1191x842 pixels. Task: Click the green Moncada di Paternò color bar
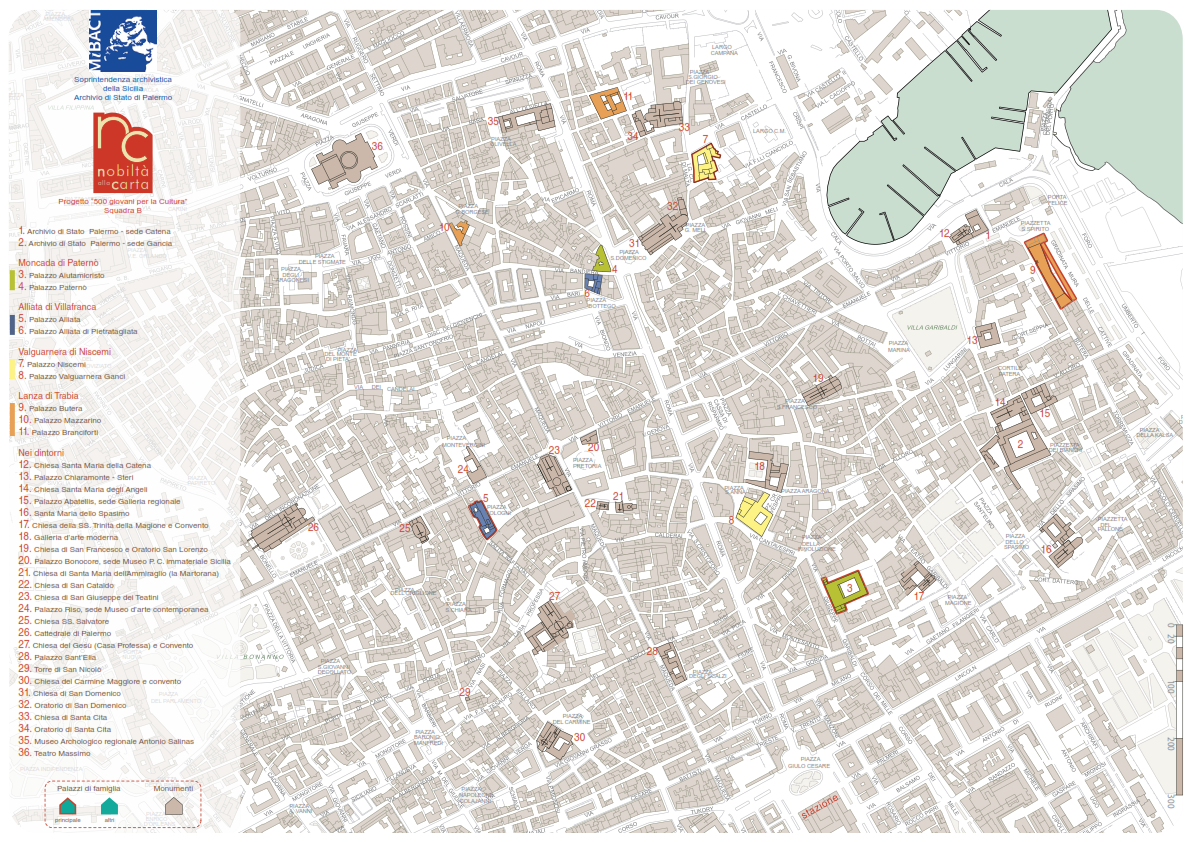pos(11,280)
